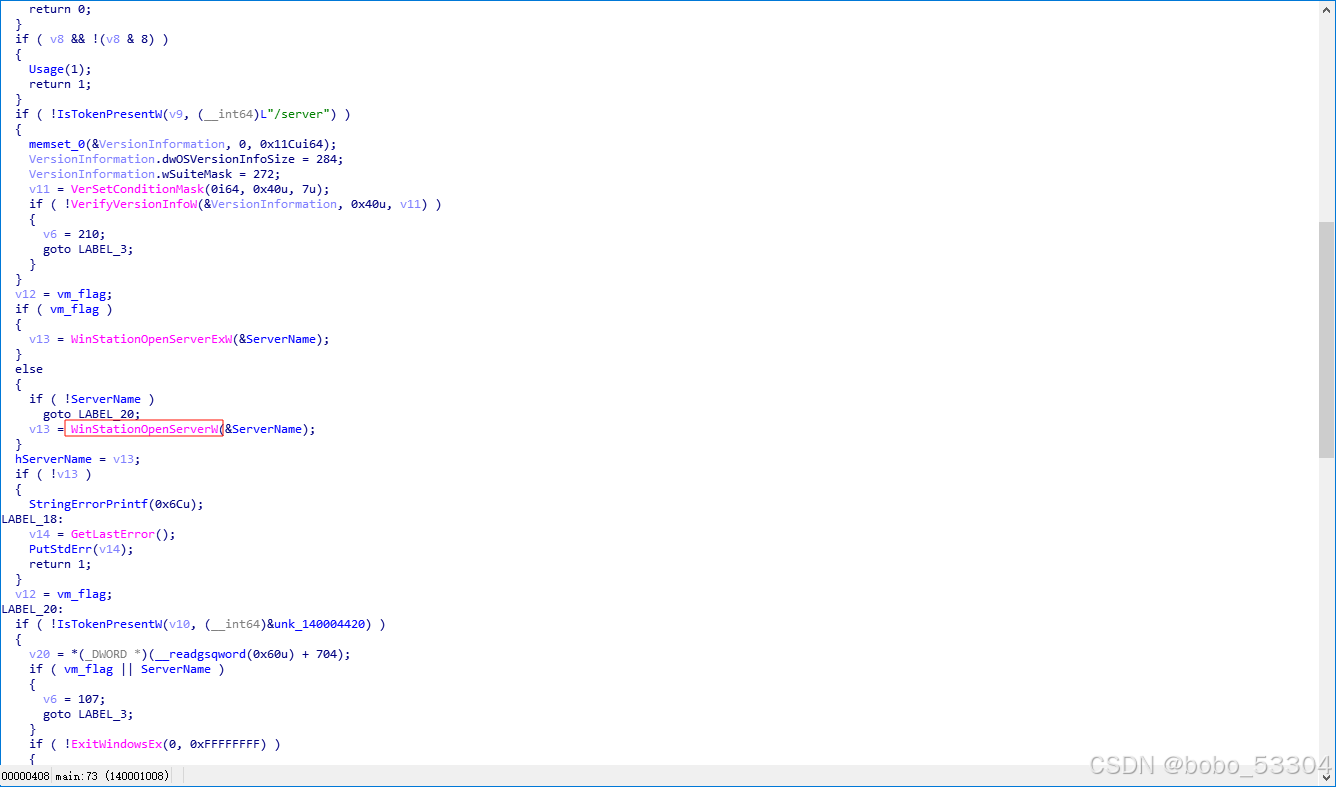1336x787 pixels.
Task: Click the WinStationOpenServerExW function call
Action: pyautogui.click(x=151, y=339)
